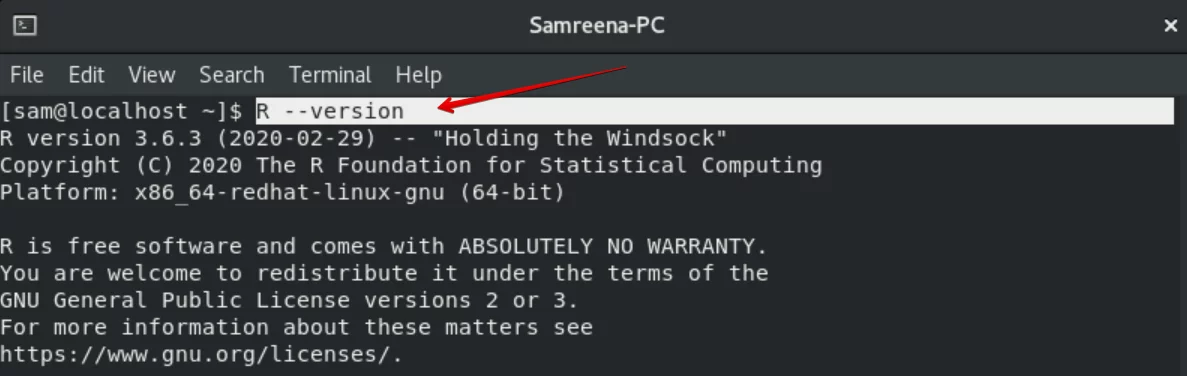
Task: Click the Copyright R Foundation line
Action: [x=411, y=165]
